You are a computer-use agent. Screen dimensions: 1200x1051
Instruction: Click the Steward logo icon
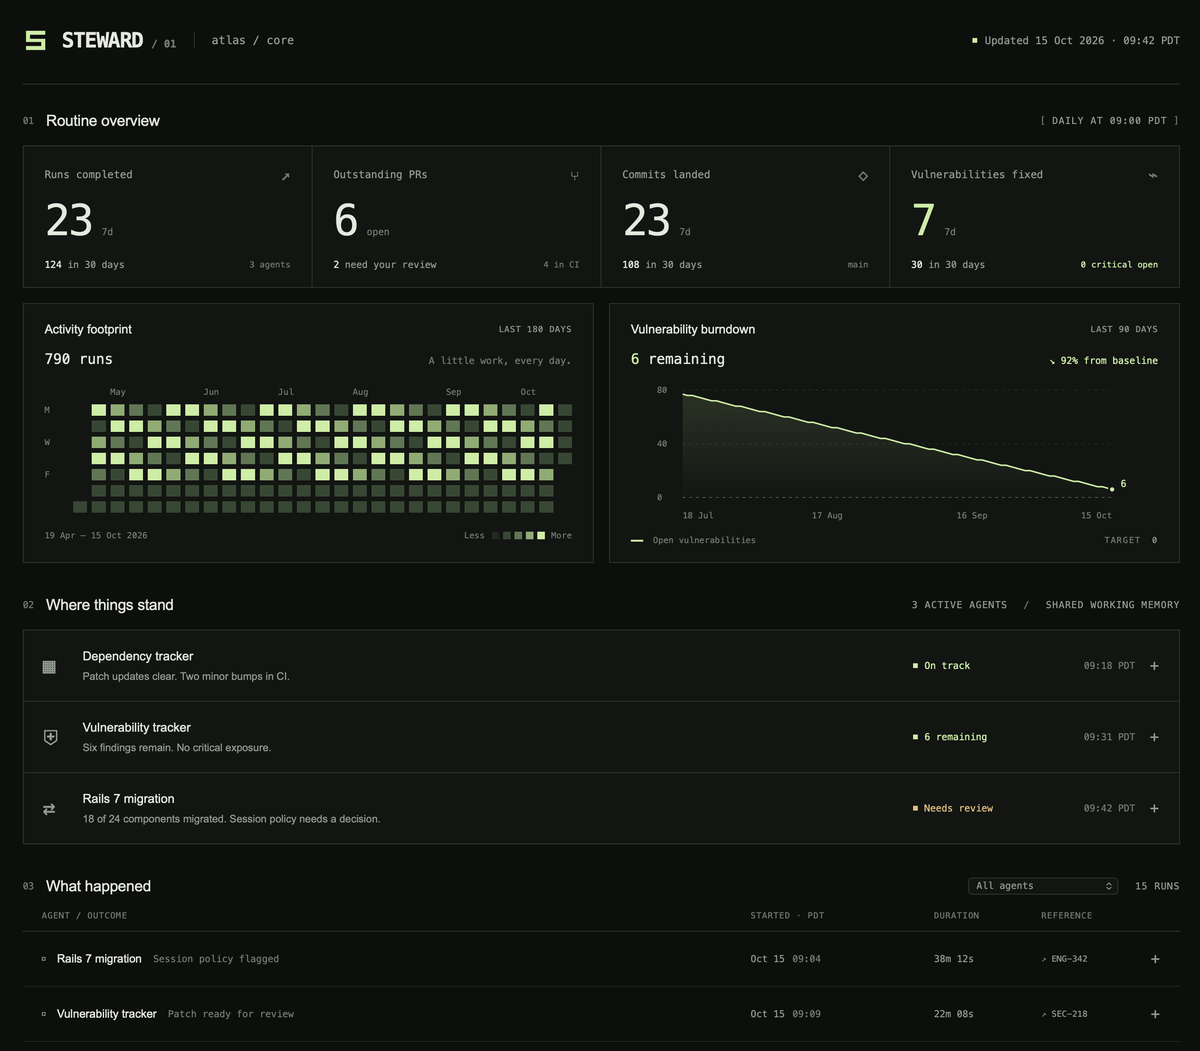coord(35,40)
